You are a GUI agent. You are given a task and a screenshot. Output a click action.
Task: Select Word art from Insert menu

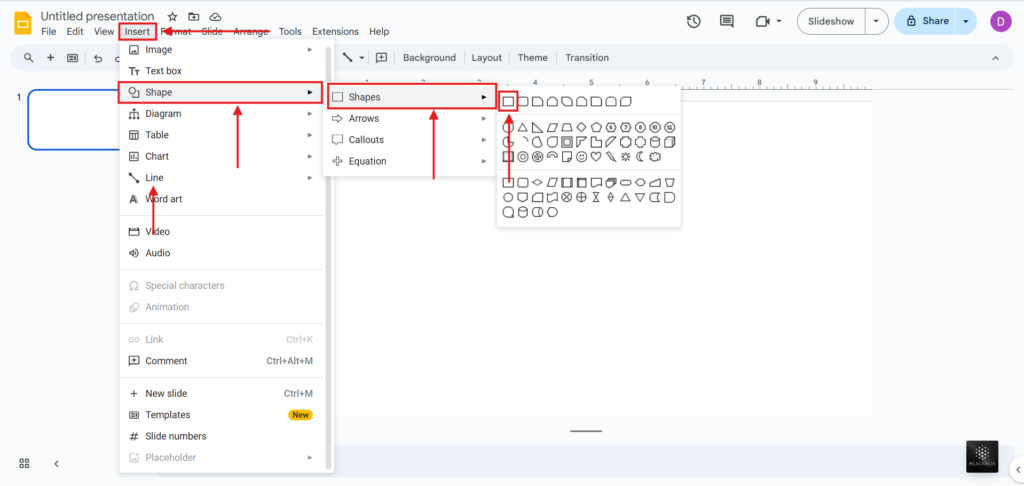click(x=163, y=199)
